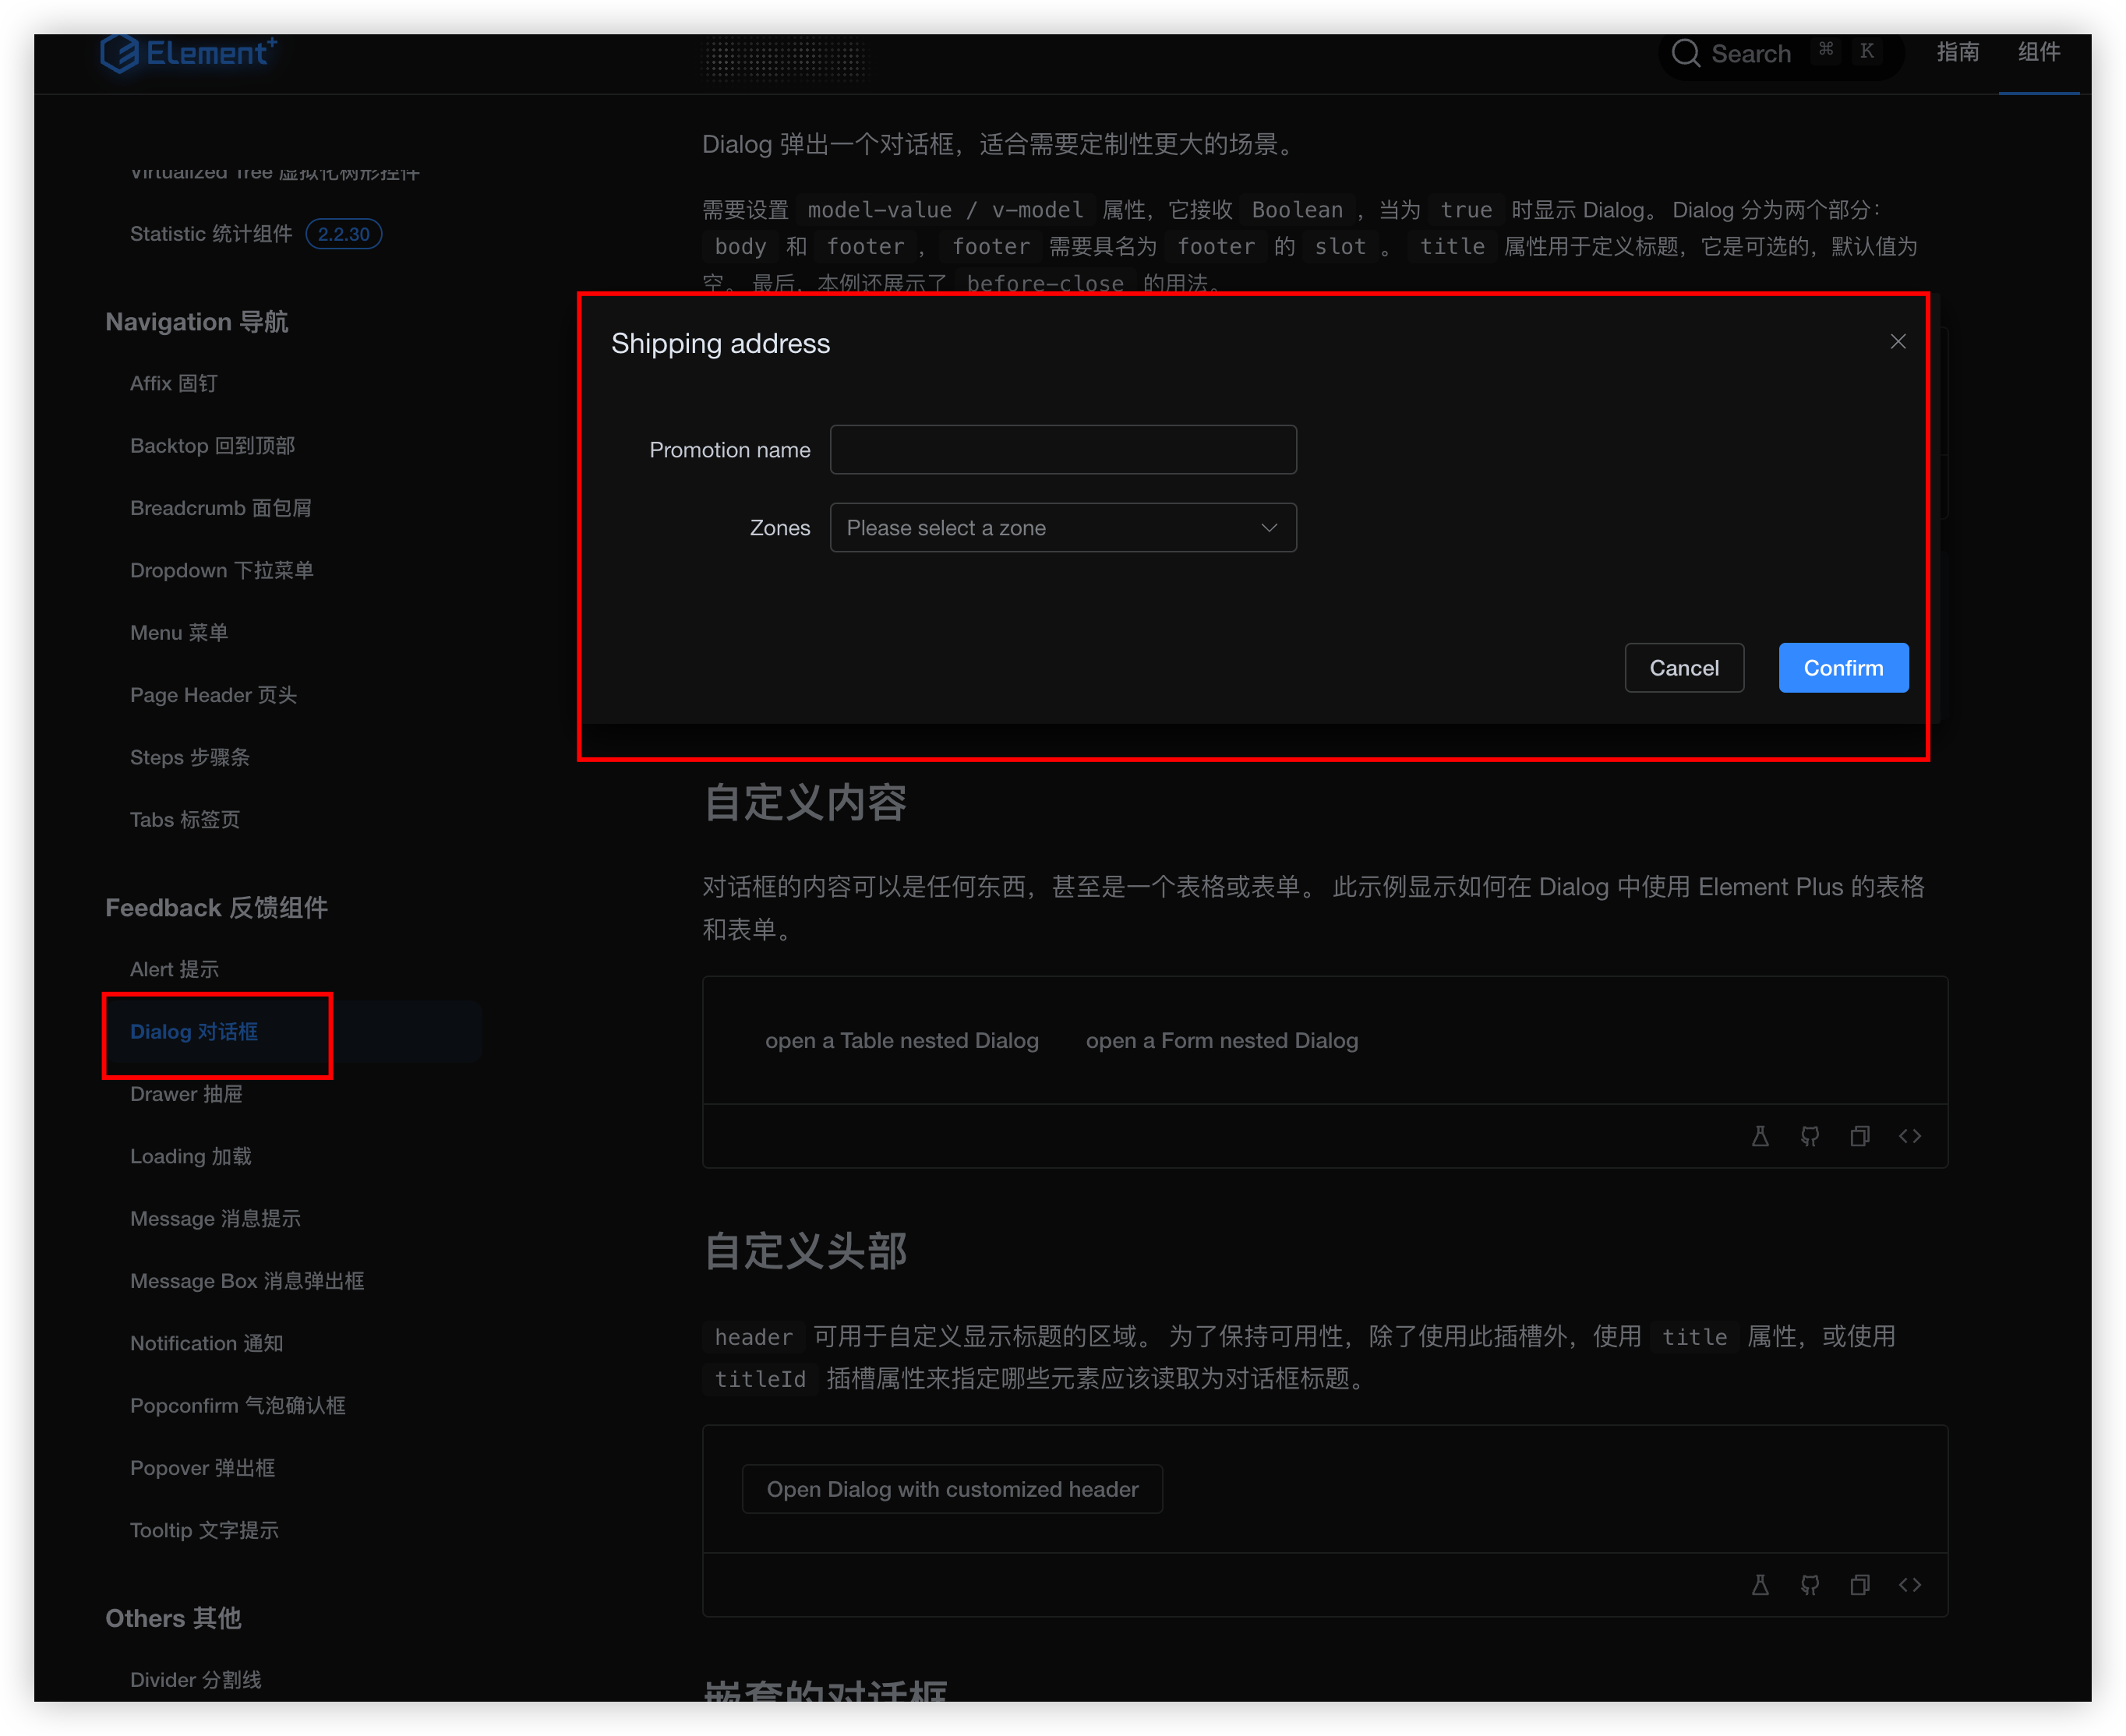The height and width of the screenshot is (1736, 2126).
Task: Click the Element Plus logo
Action: click(188, 54)
